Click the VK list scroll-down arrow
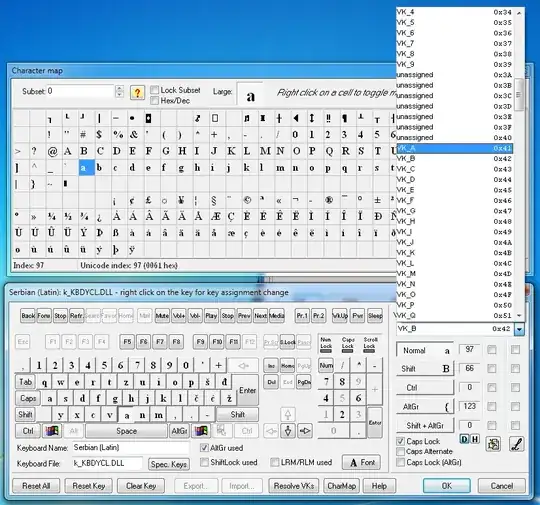The image size is (540, 505). 519,316
